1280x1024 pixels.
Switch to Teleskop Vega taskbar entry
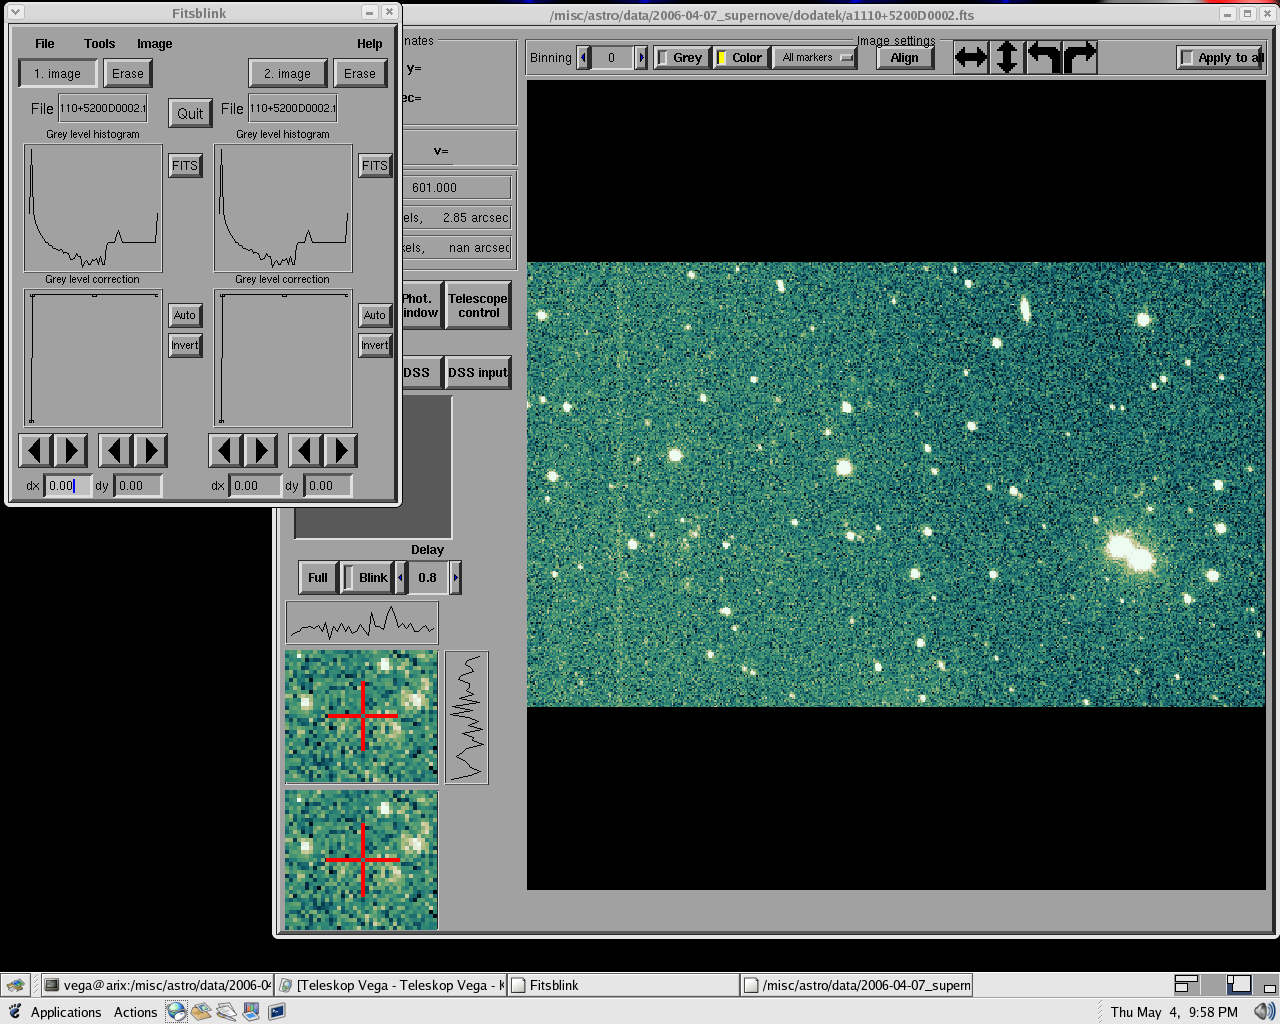pos(391,985)
